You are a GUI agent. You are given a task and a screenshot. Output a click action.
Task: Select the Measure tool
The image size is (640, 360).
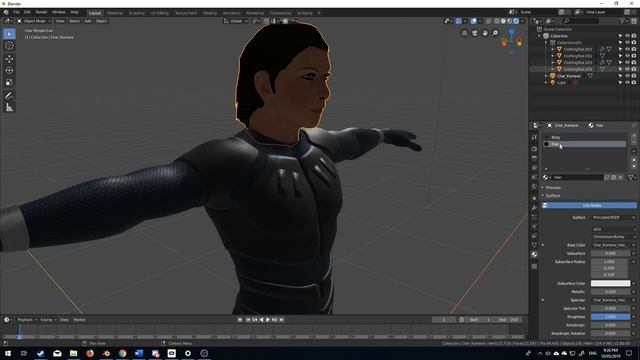(9, 108)
